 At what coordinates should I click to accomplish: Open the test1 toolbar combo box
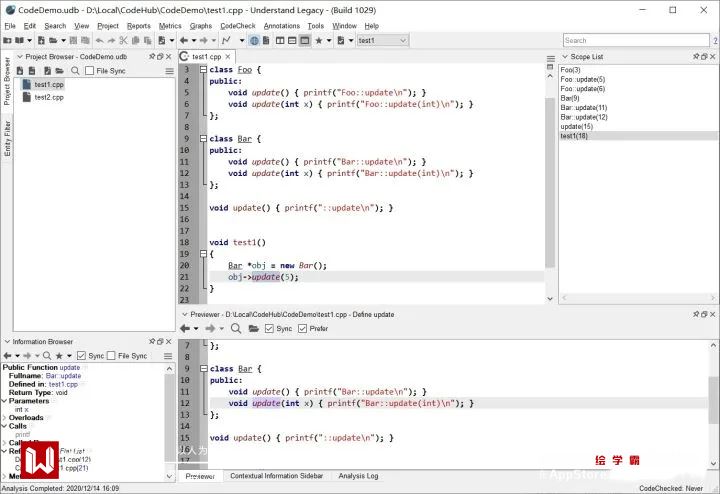point(382,40)
